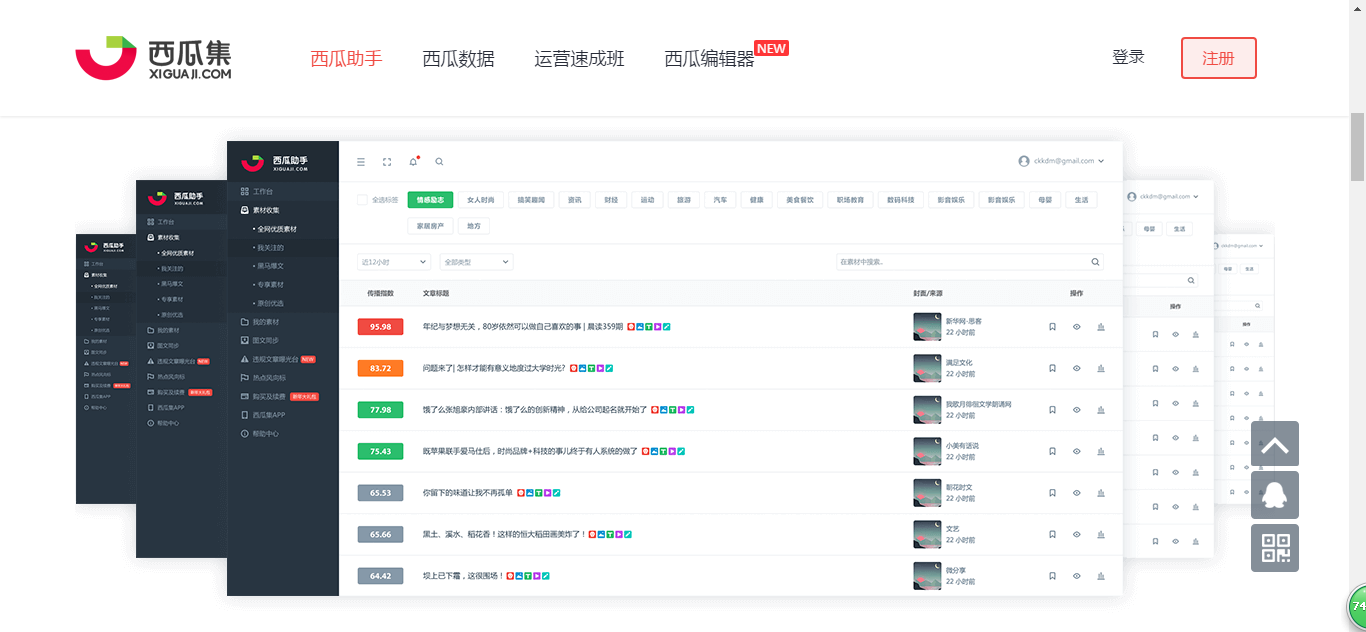Screen dimensions: 1366x632
Task: Open article 坝上已下霜，这很围场！
Action: pyautogui.click(x=462, y=576)
